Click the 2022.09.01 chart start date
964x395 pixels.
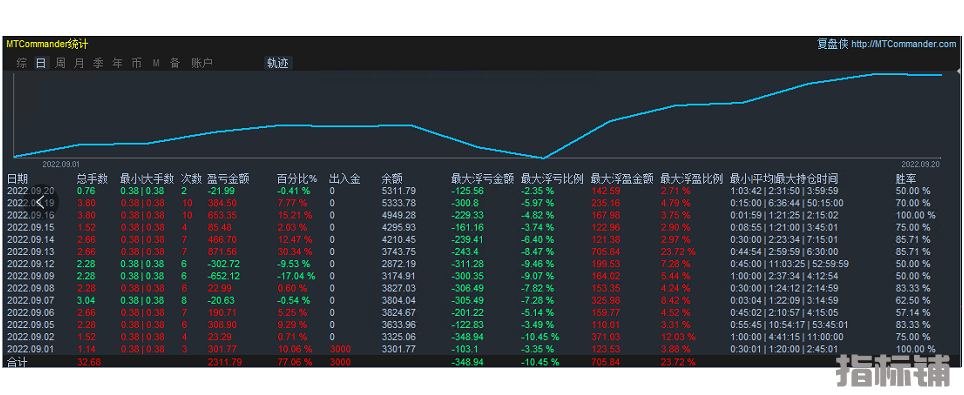[61, 164]
